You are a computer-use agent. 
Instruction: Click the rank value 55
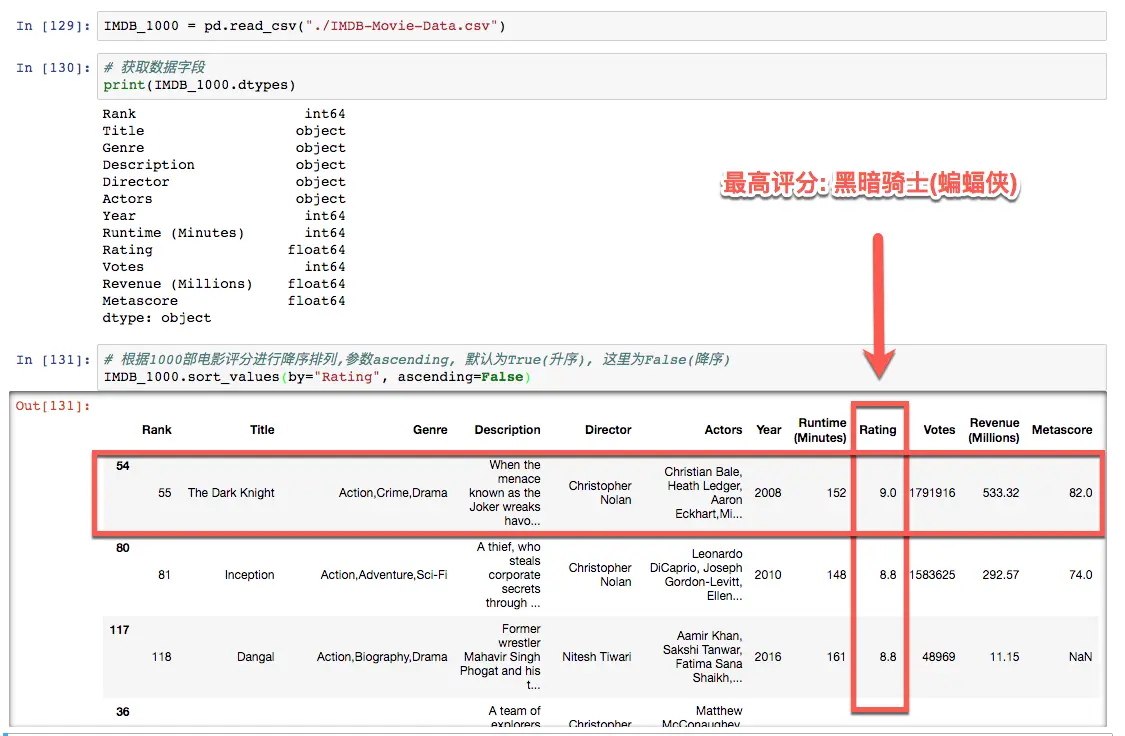(164, 493)
